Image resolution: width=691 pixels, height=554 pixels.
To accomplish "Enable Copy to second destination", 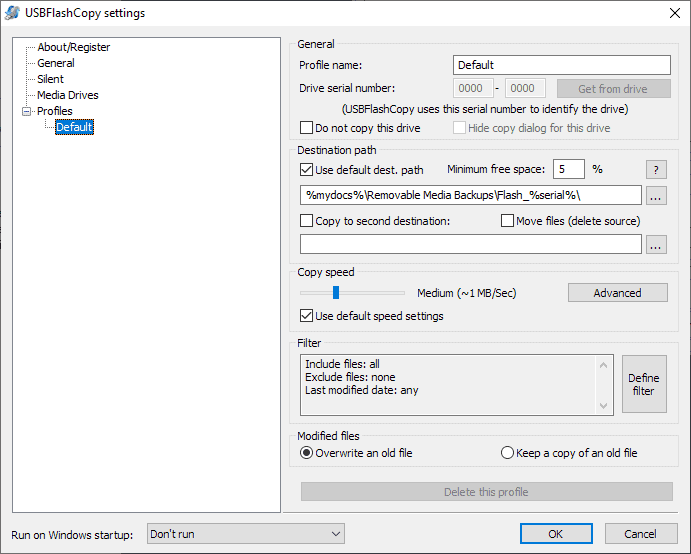I will pyautogui.click(x=306, y=220).
